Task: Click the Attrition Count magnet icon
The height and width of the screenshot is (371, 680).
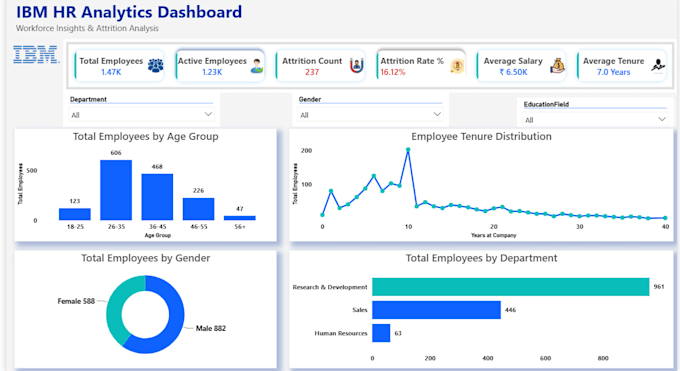Action: coord(356,66)
